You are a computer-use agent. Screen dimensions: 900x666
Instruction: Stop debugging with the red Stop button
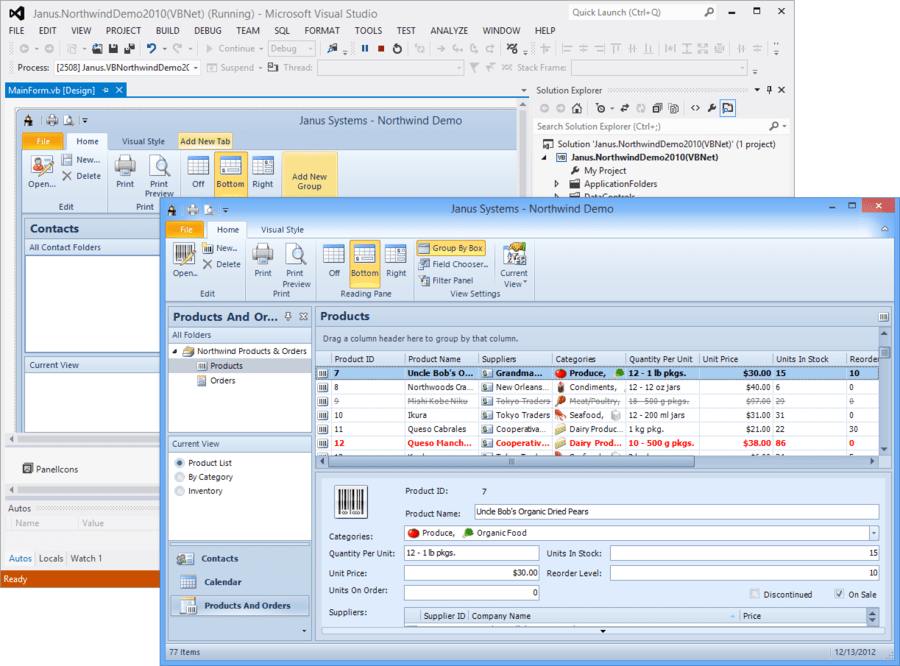[381, 48]
